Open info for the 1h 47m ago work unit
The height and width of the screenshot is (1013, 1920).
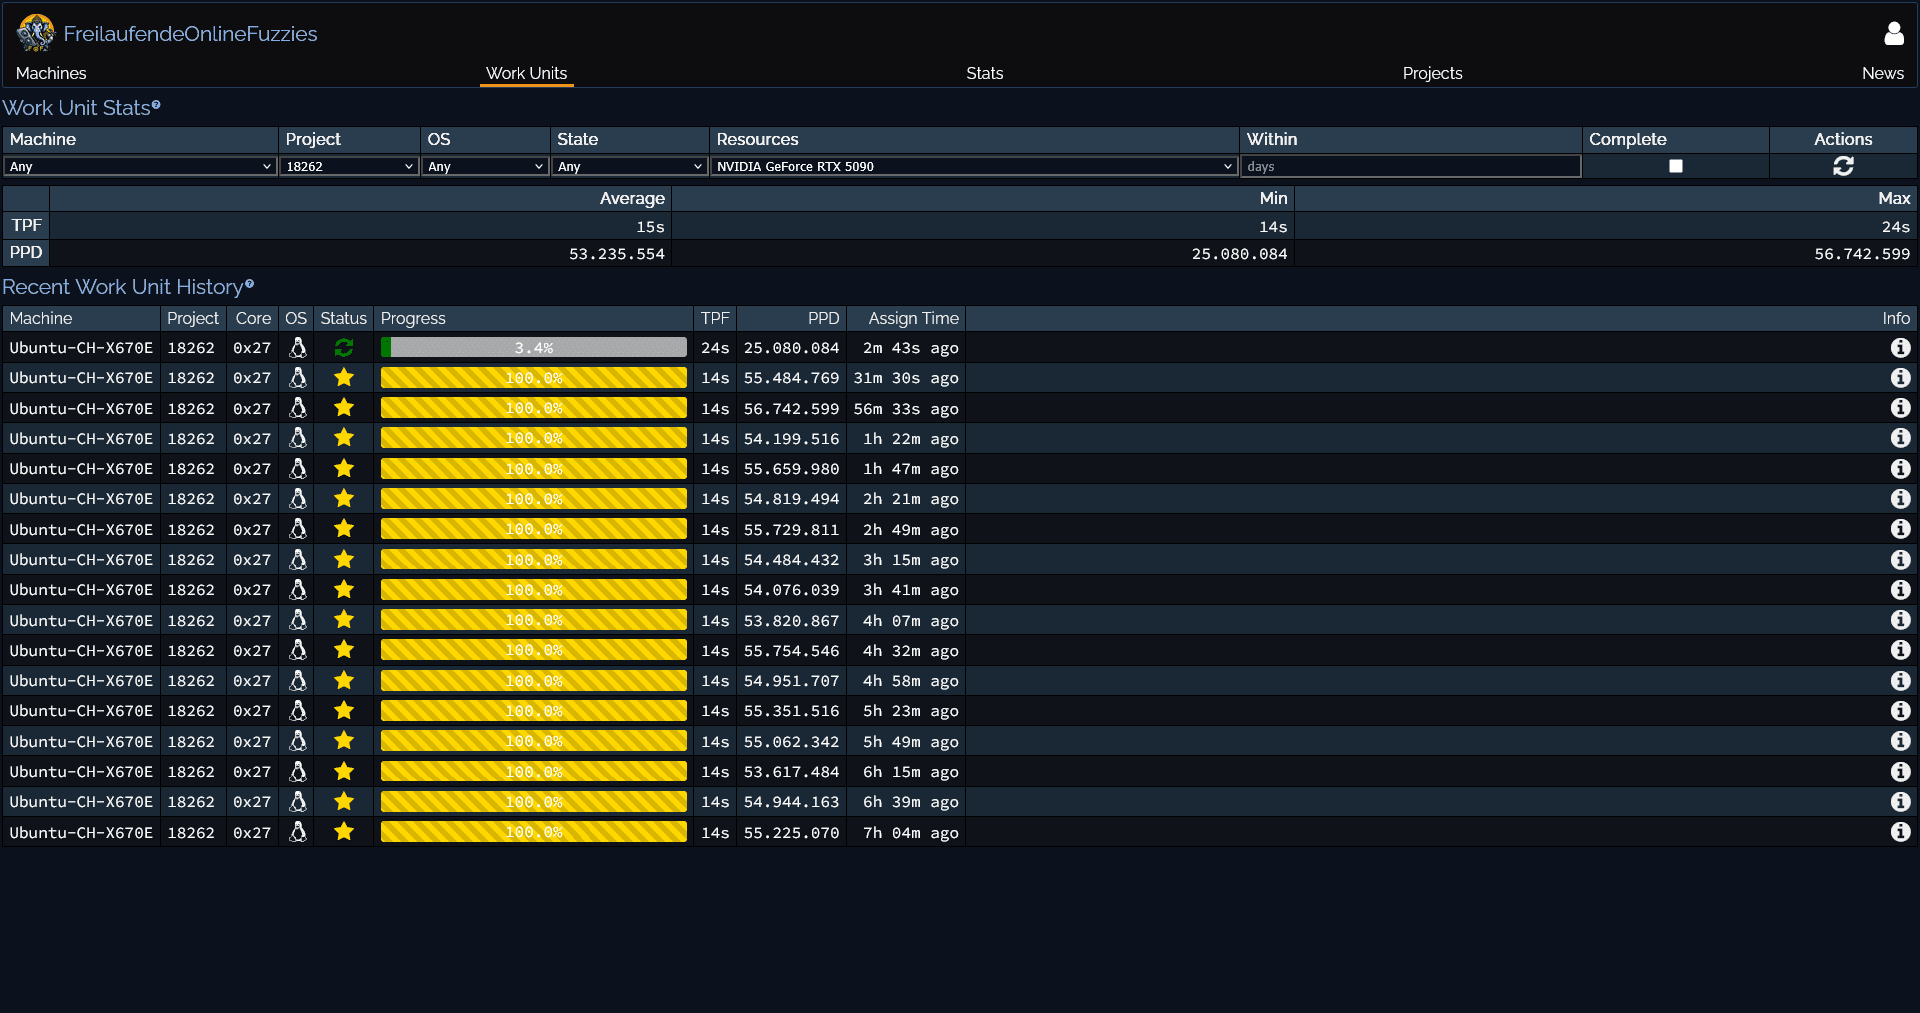(1900, 469)
